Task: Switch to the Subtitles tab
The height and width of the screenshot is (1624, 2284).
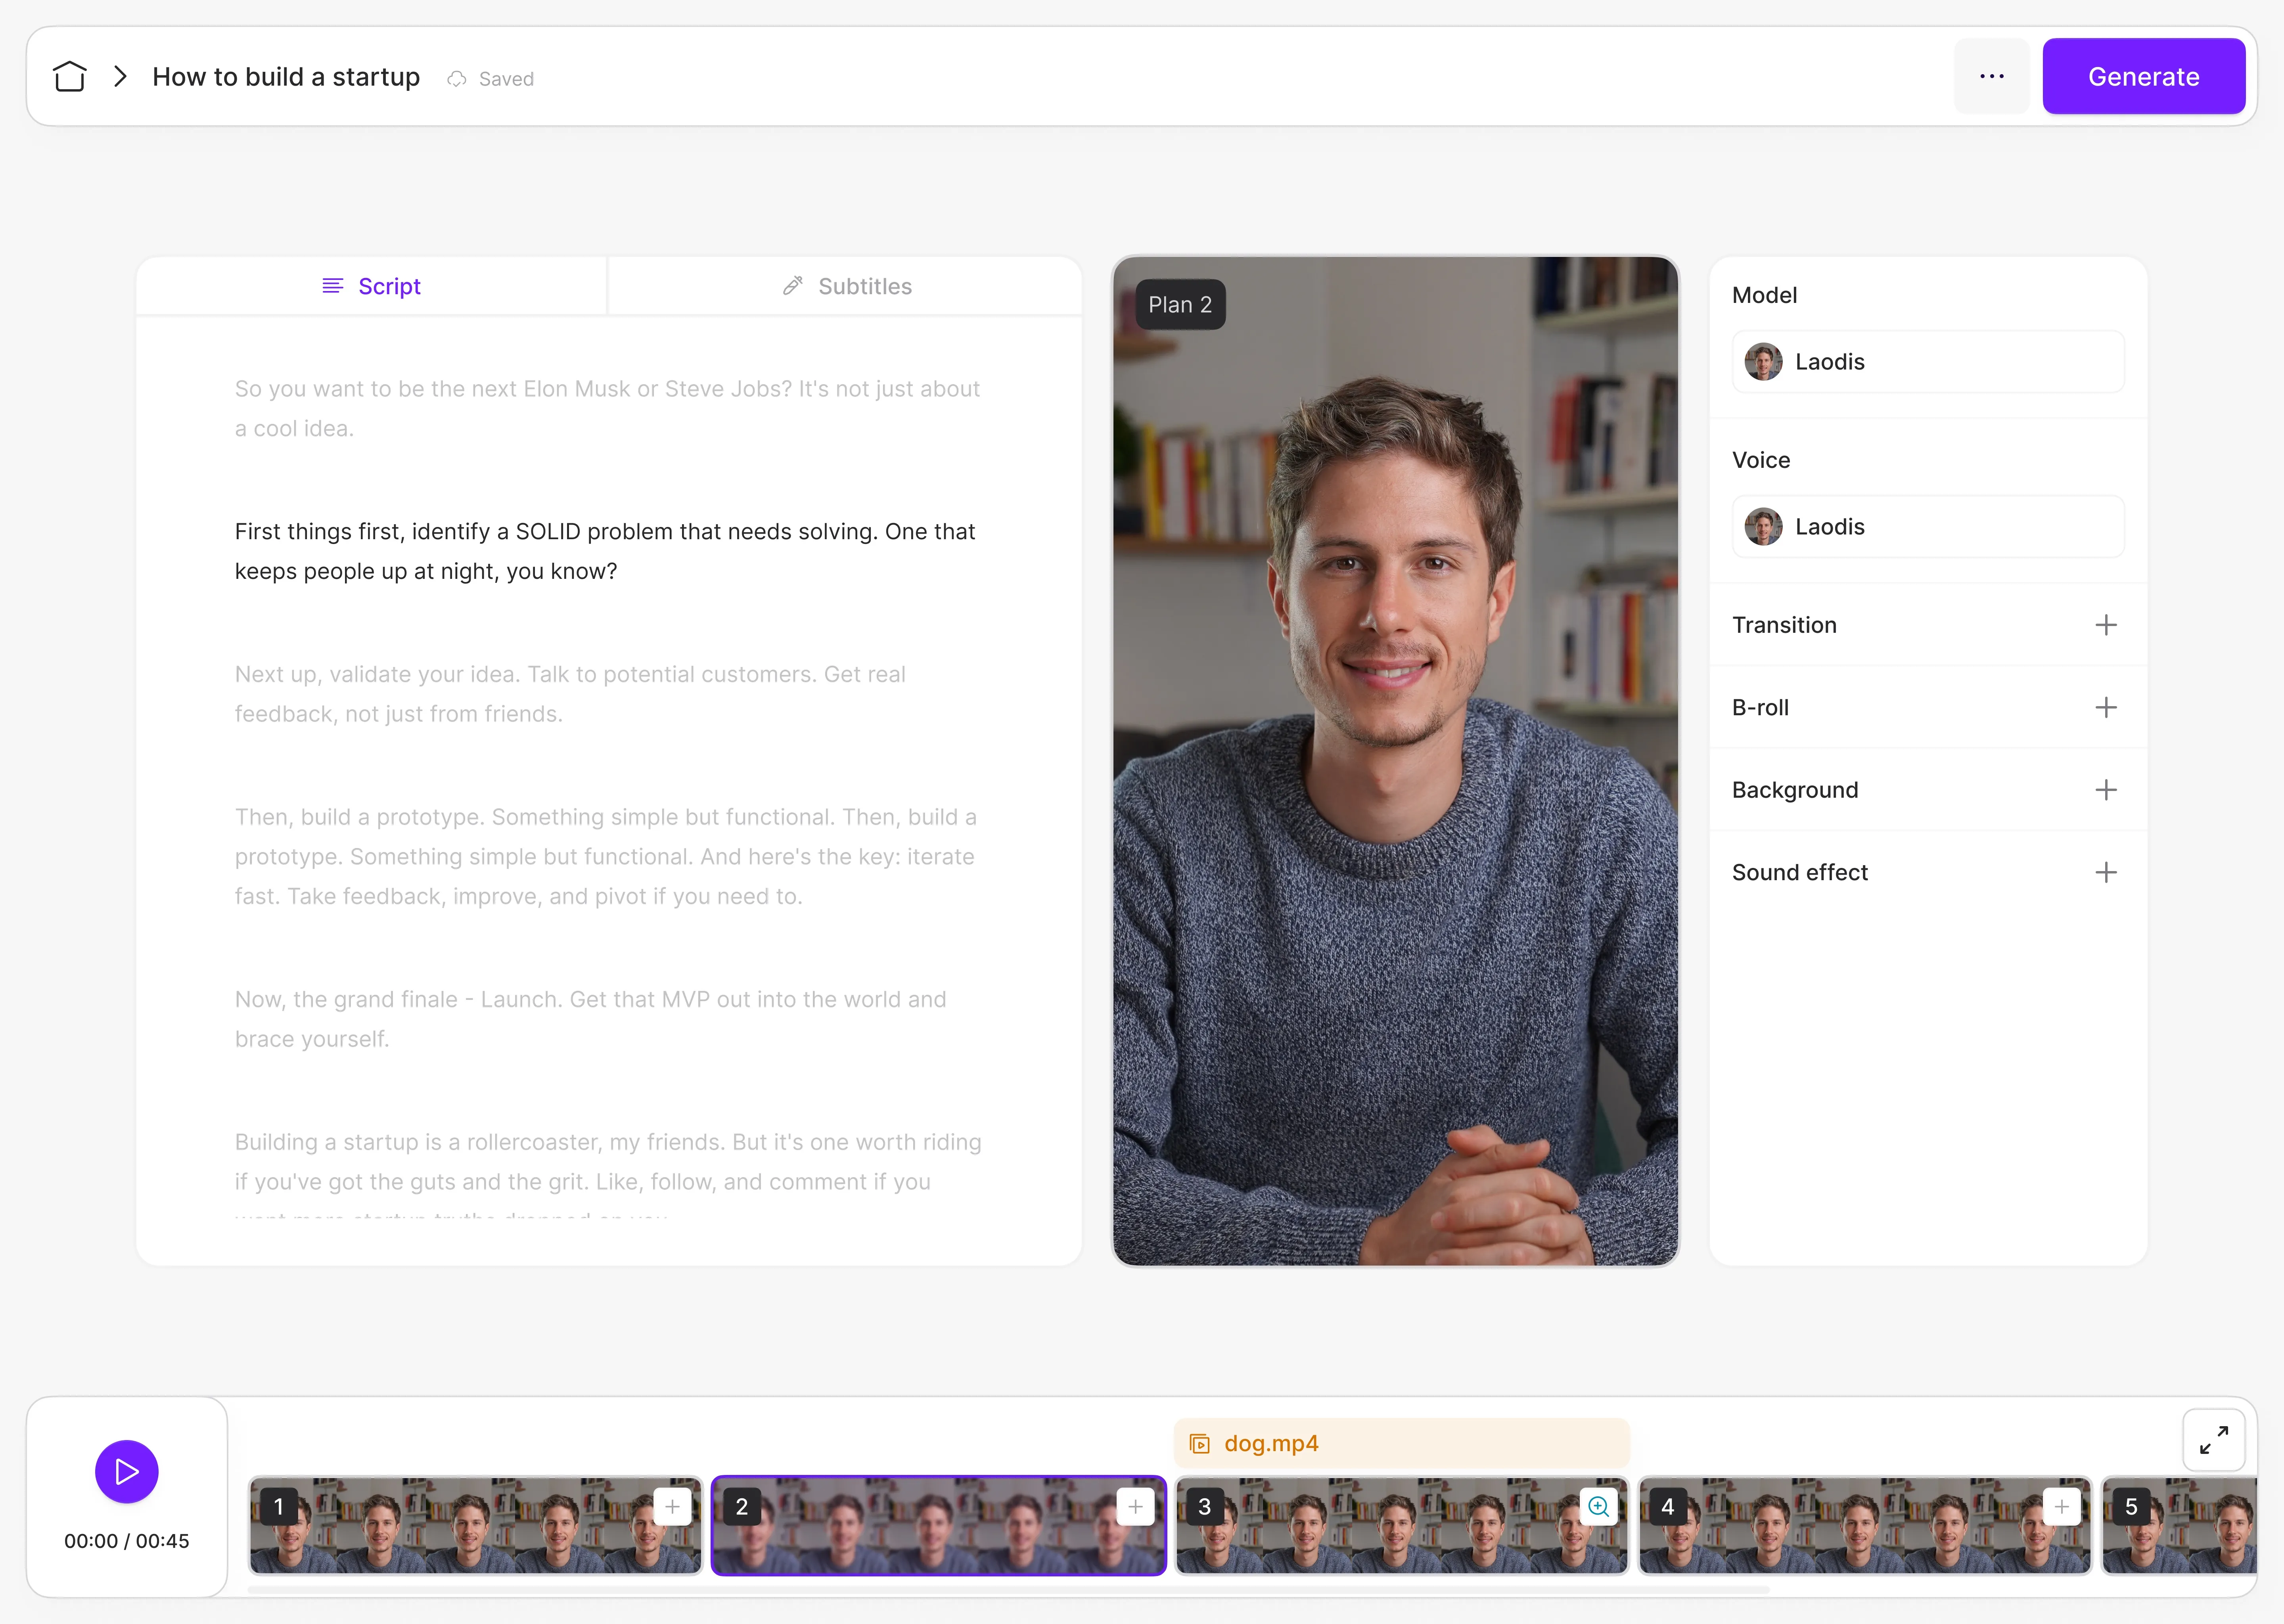Action: tap(846, 286)
